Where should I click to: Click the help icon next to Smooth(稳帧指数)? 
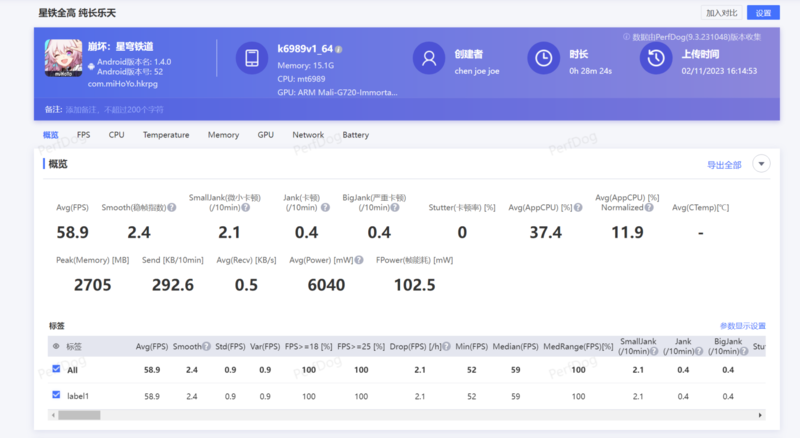tap(173, 208)
